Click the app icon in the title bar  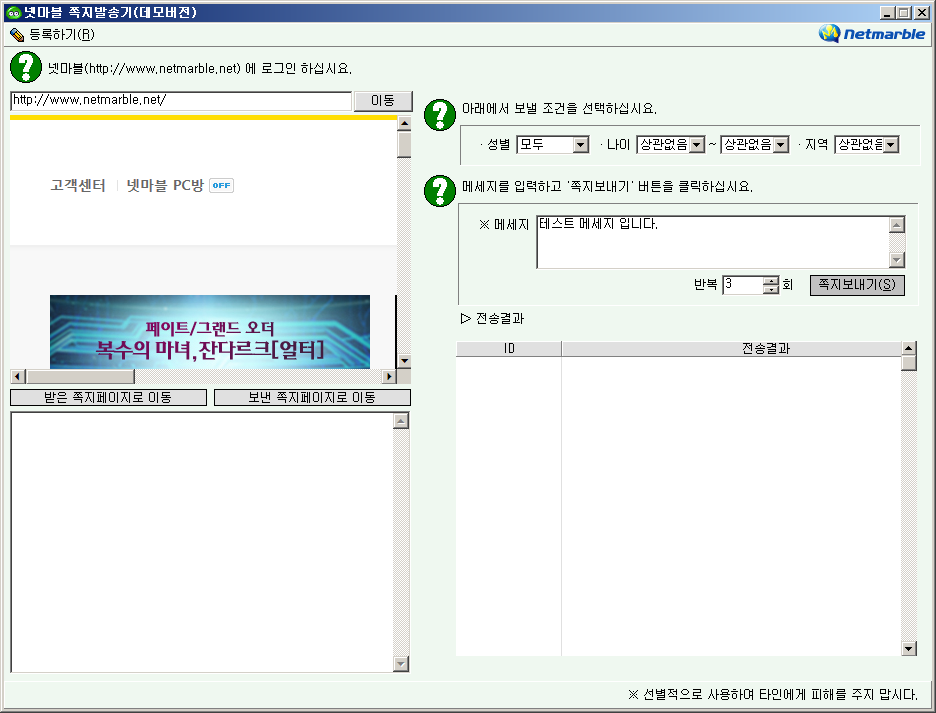[x=13, y=13]
